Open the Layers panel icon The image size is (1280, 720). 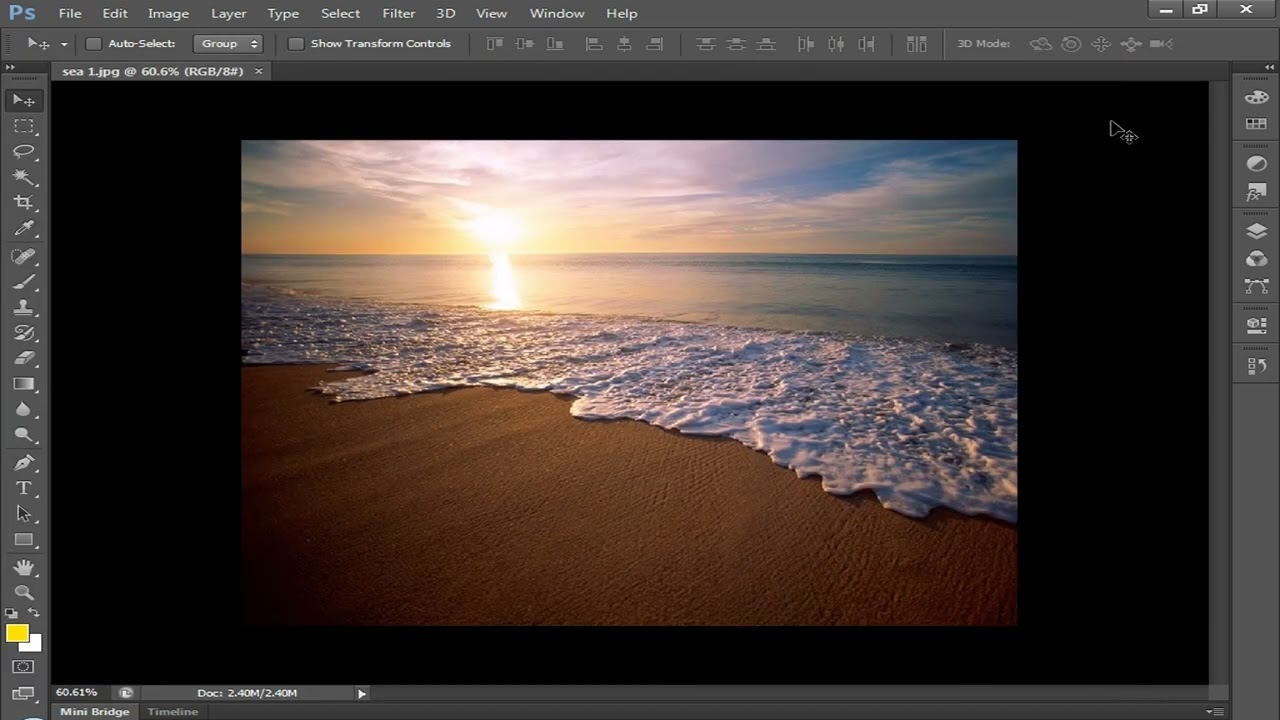pos(1256,231)
